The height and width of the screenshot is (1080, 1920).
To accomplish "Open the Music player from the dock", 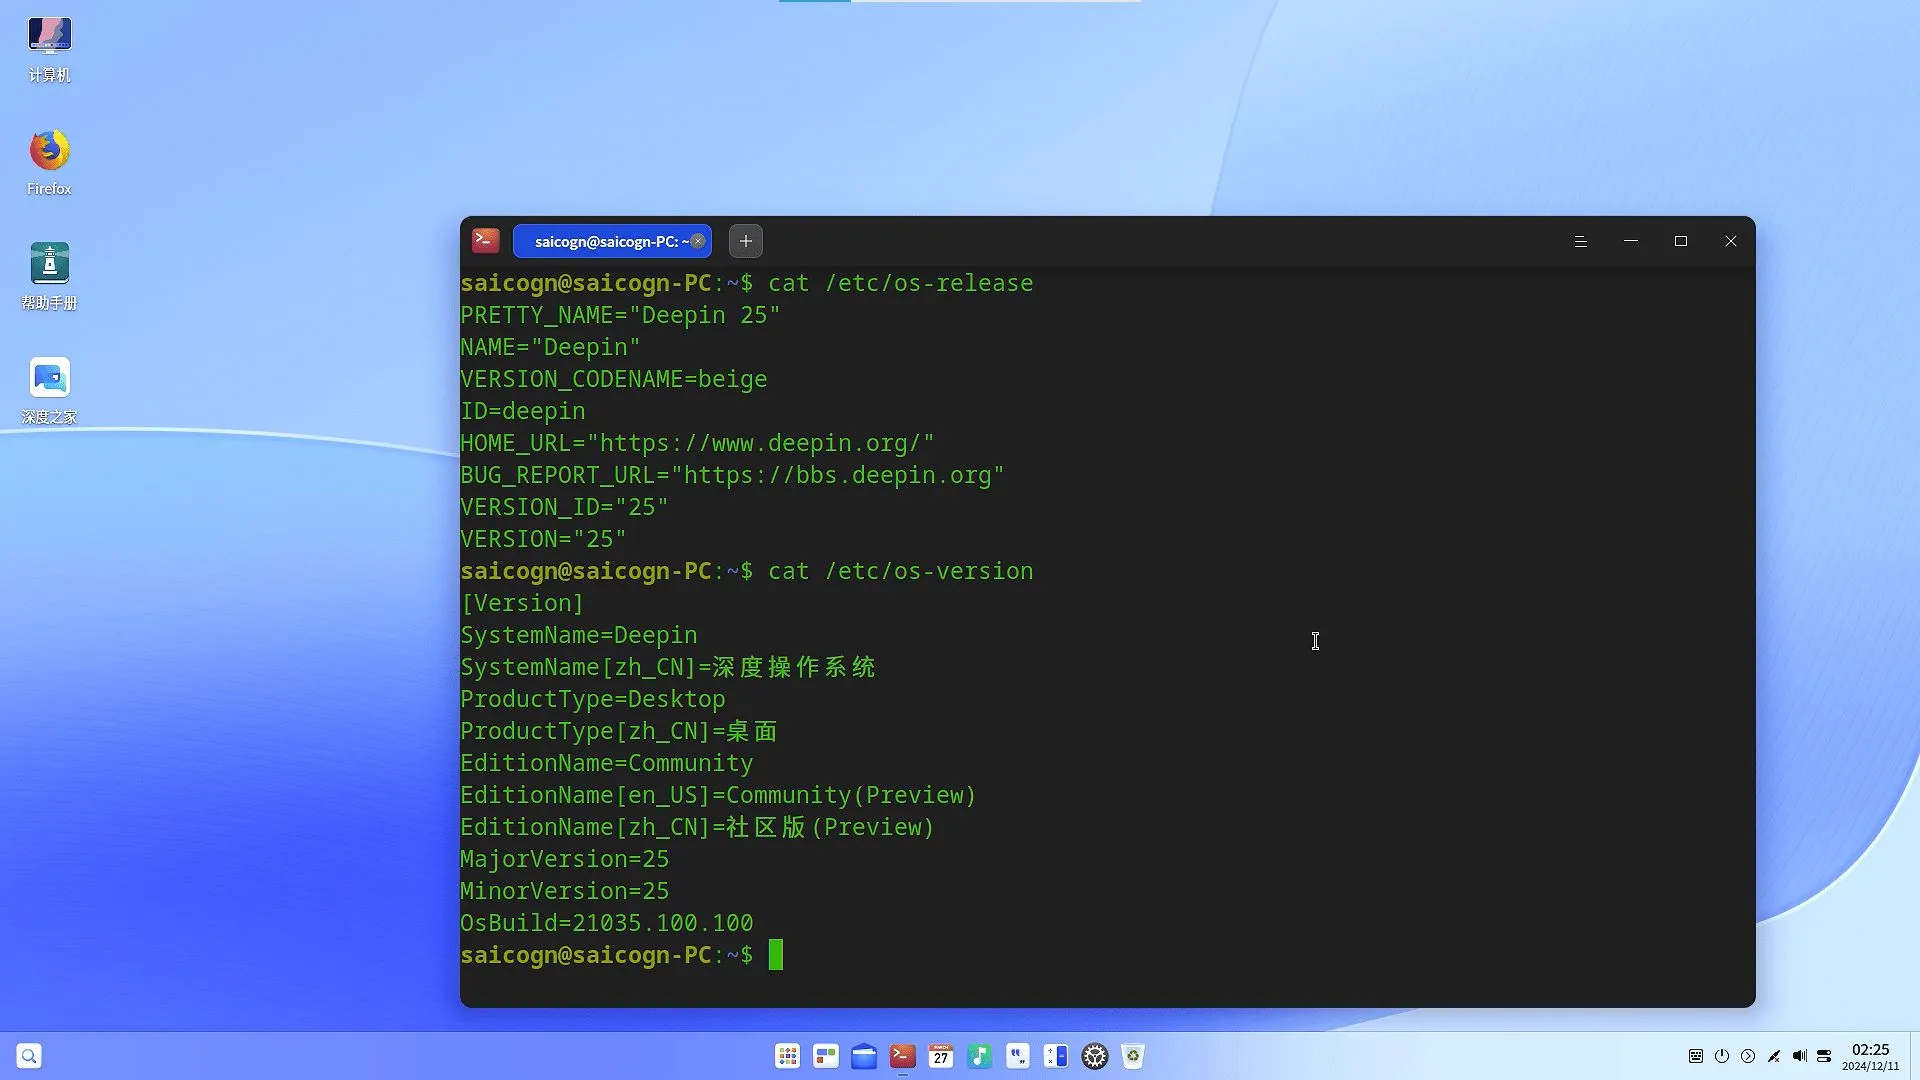I will [979, 1055].
